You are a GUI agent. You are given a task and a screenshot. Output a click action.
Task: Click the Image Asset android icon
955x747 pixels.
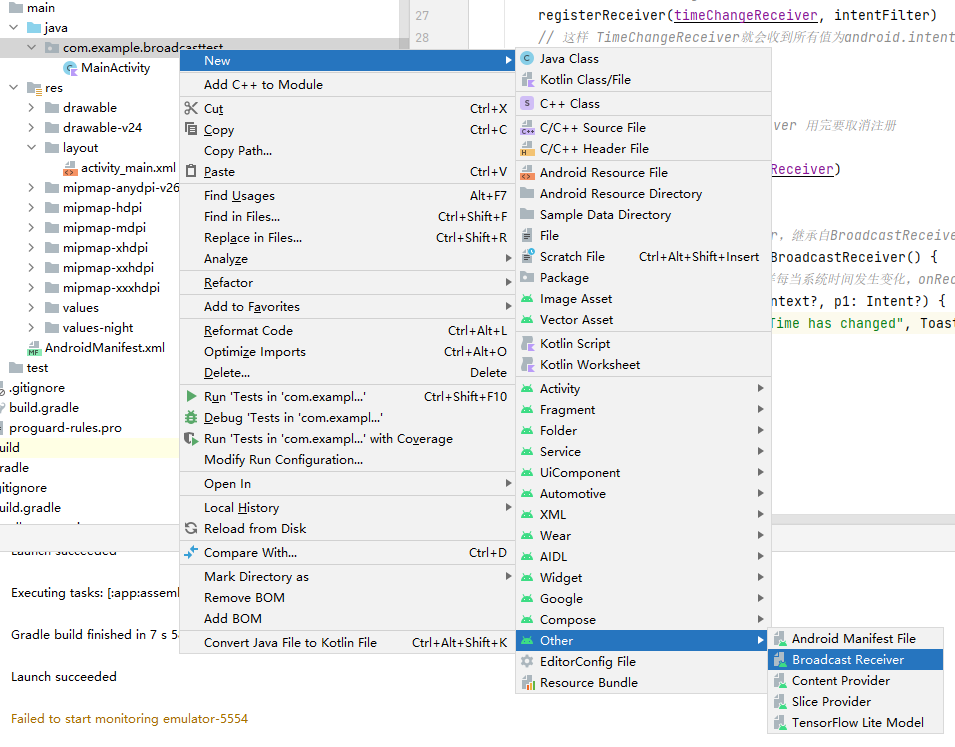point(527,299)
